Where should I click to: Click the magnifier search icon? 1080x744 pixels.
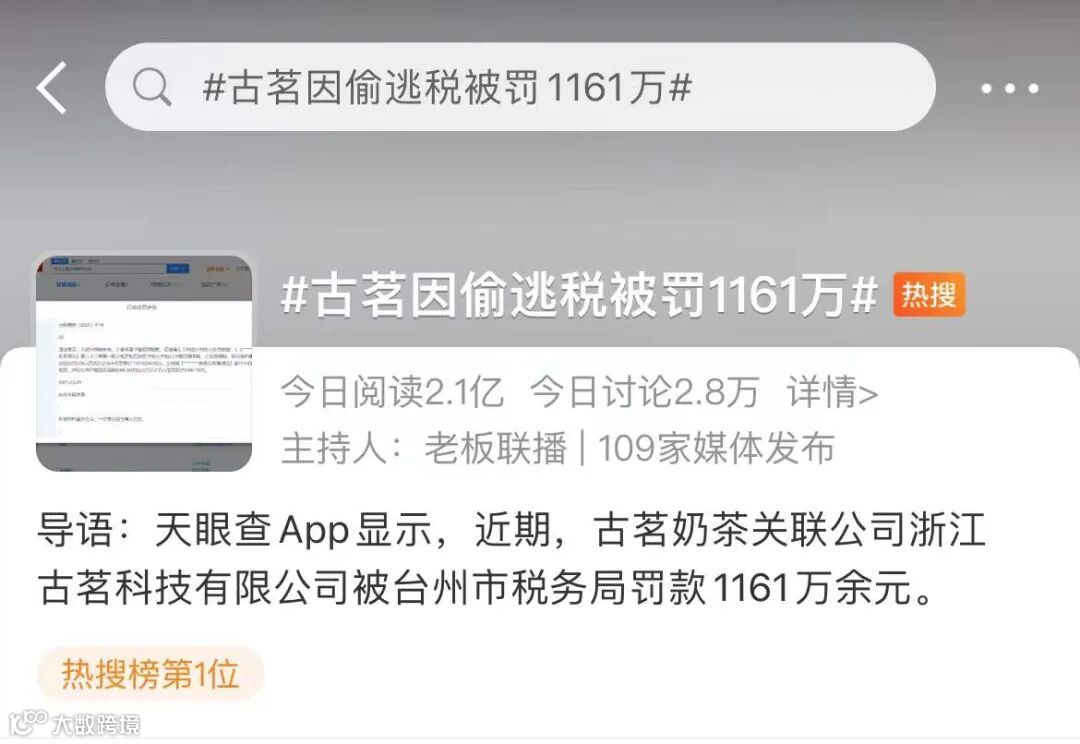tap(152, 87)
